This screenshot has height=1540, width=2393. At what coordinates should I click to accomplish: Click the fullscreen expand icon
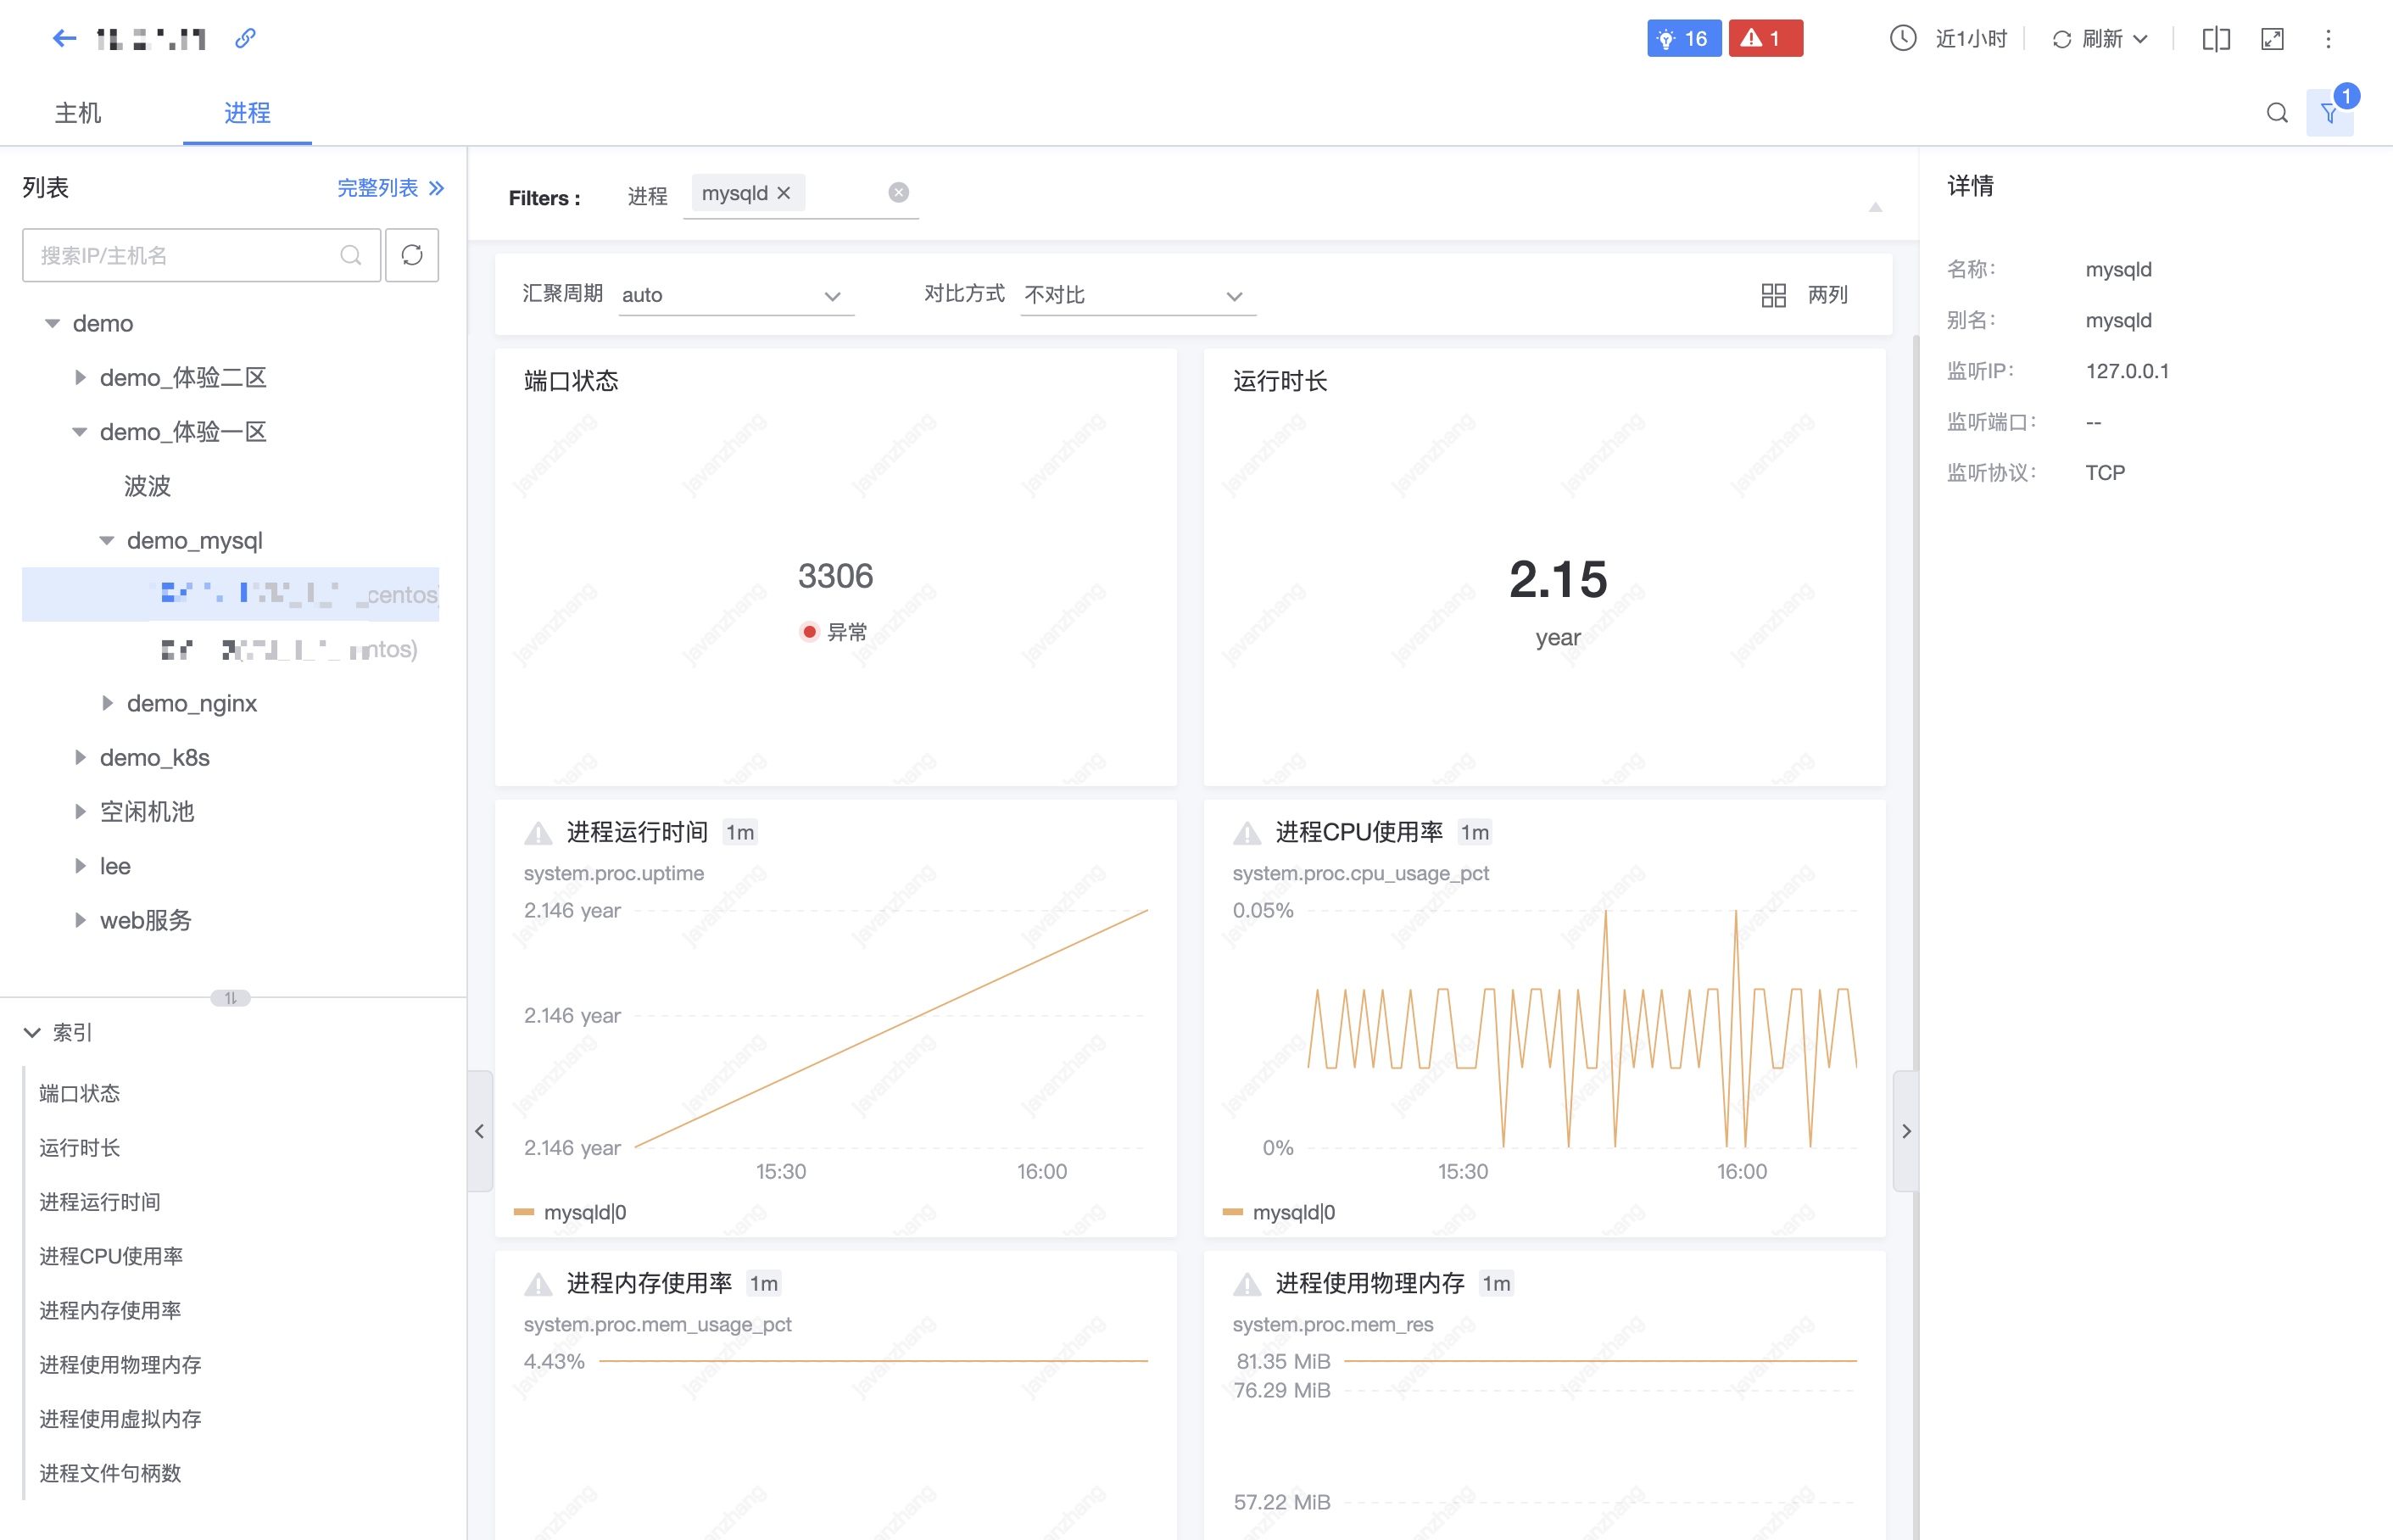point(2272,39)
